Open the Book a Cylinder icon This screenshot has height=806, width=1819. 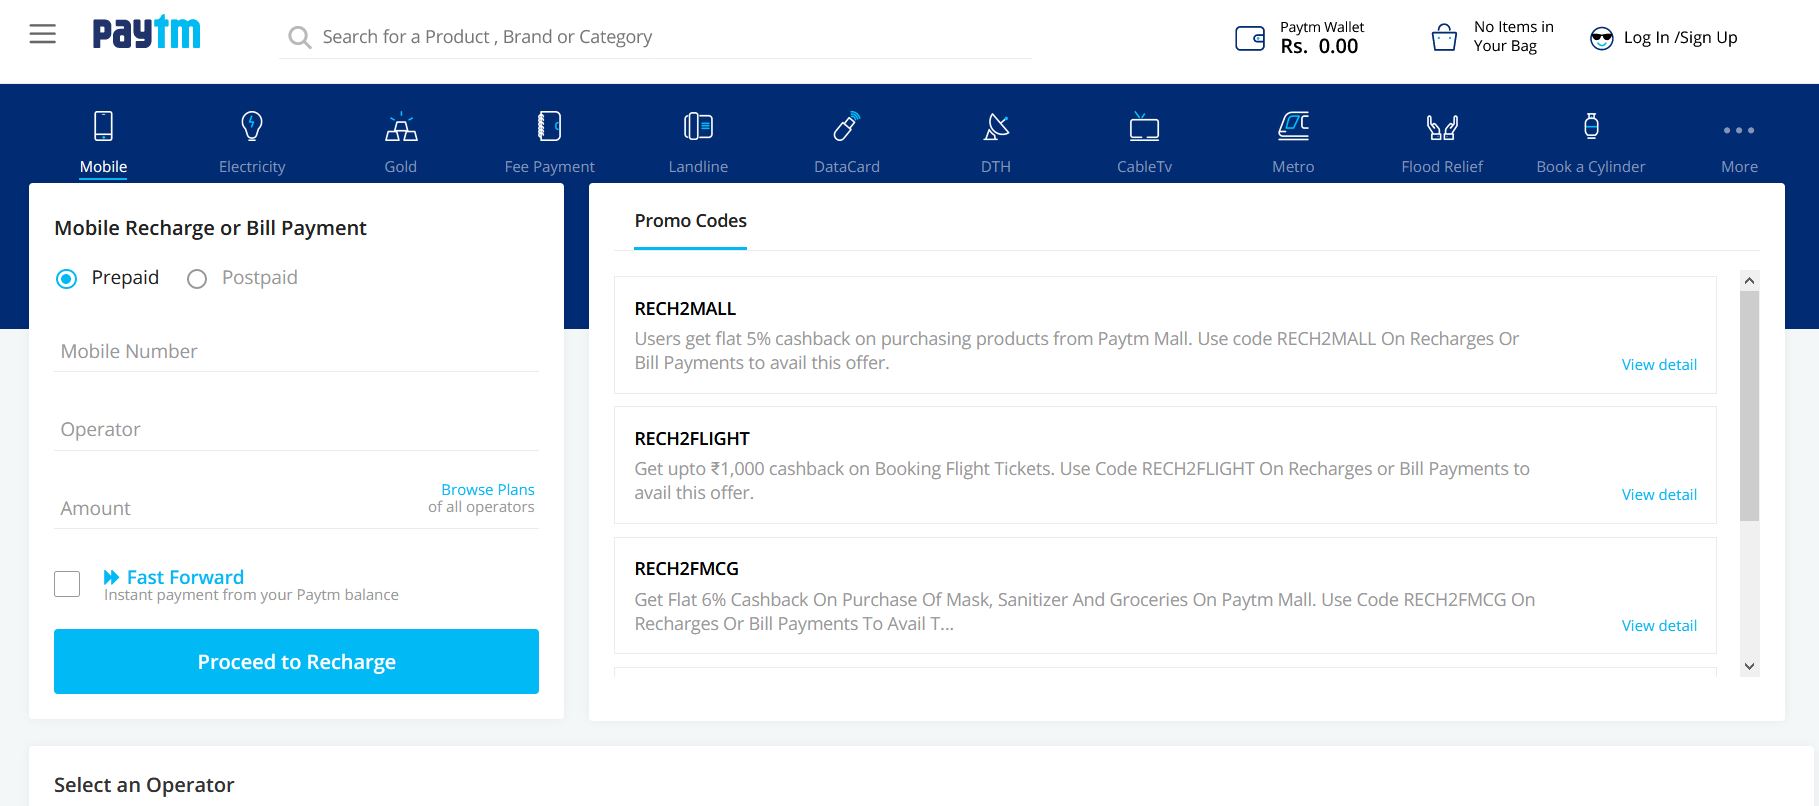[x=1591, y=126]
